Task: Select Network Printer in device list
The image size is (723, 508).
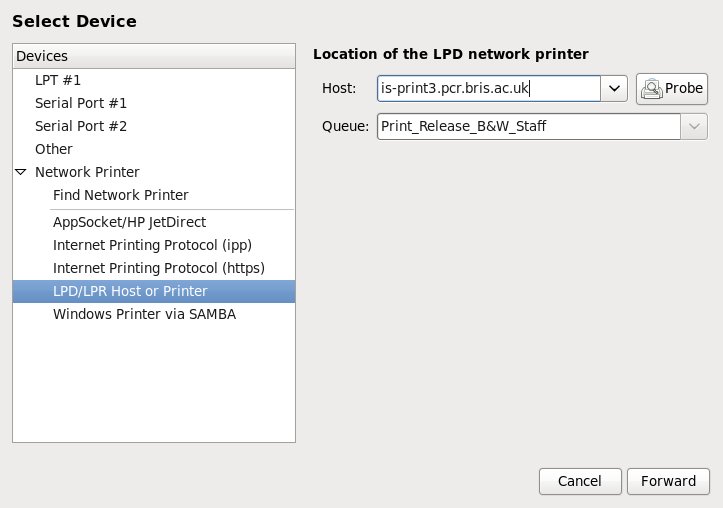Action: [87, 172]
